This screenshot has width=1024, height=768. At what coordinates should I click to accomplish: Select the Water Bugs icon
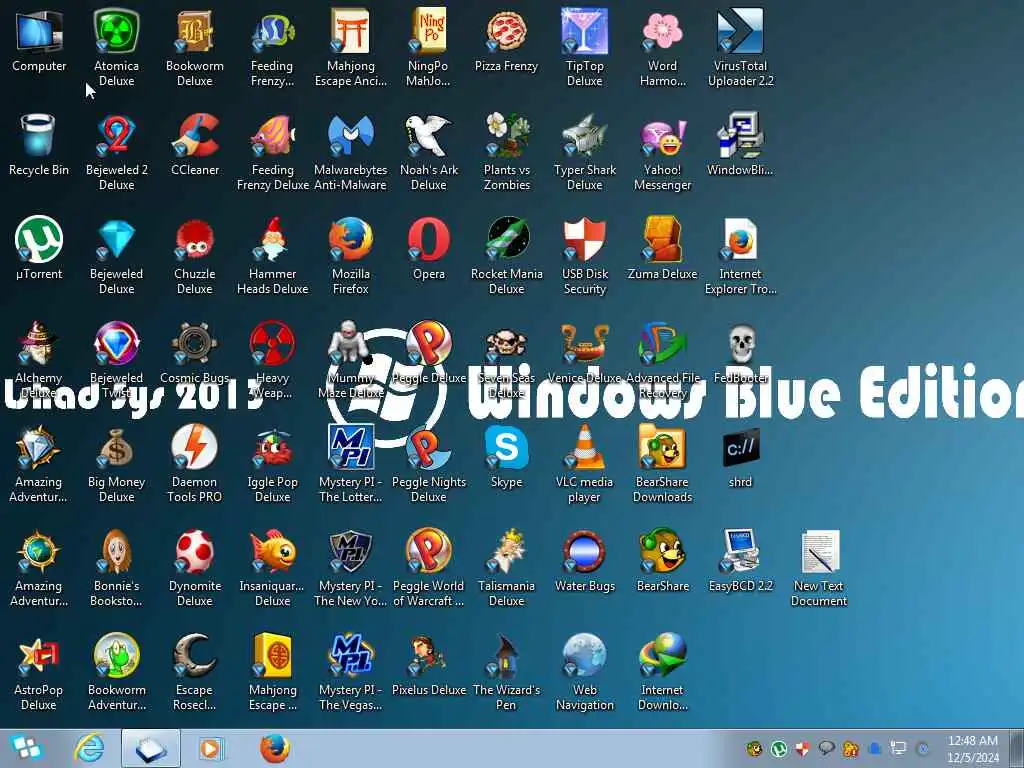pyautogui.click(x=584, y=560)
